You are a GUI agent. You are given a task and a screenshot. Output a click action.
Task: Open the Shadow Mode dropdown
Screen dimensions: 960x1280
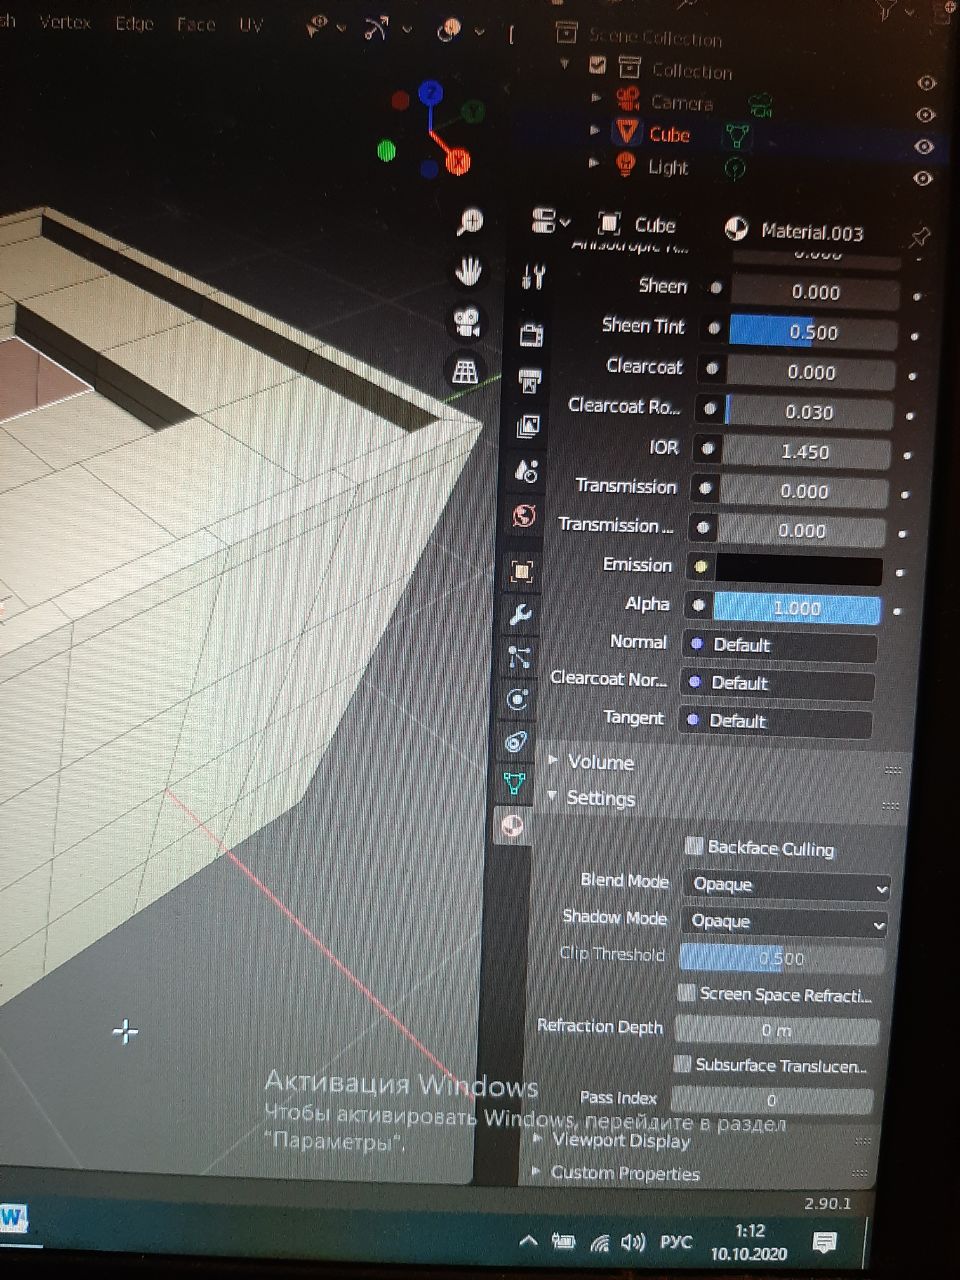click(784, 922)
